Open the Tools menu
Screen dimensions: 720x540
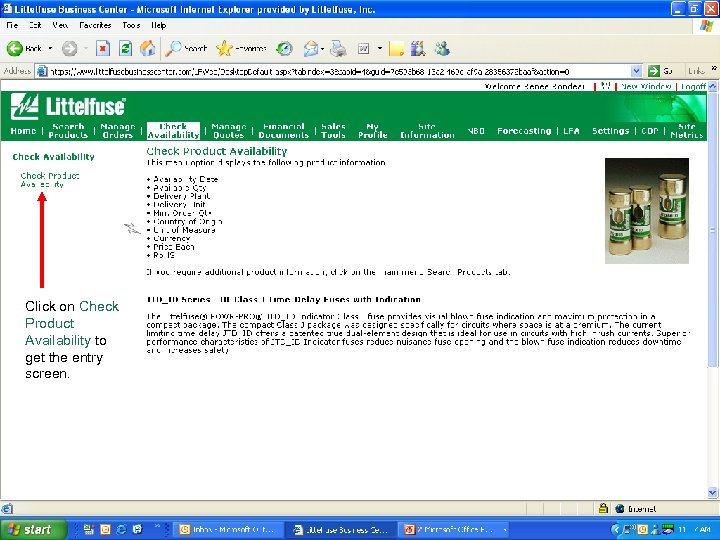(x=131, y=25)
